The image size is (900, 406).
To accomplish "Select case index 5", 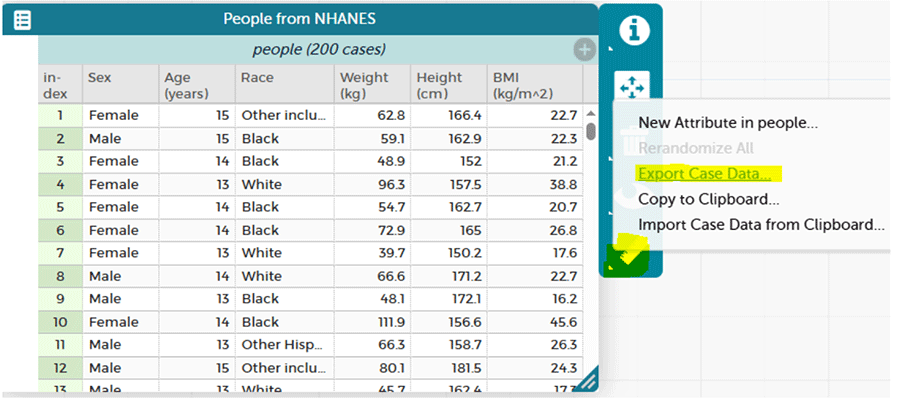I will [60, 207].
